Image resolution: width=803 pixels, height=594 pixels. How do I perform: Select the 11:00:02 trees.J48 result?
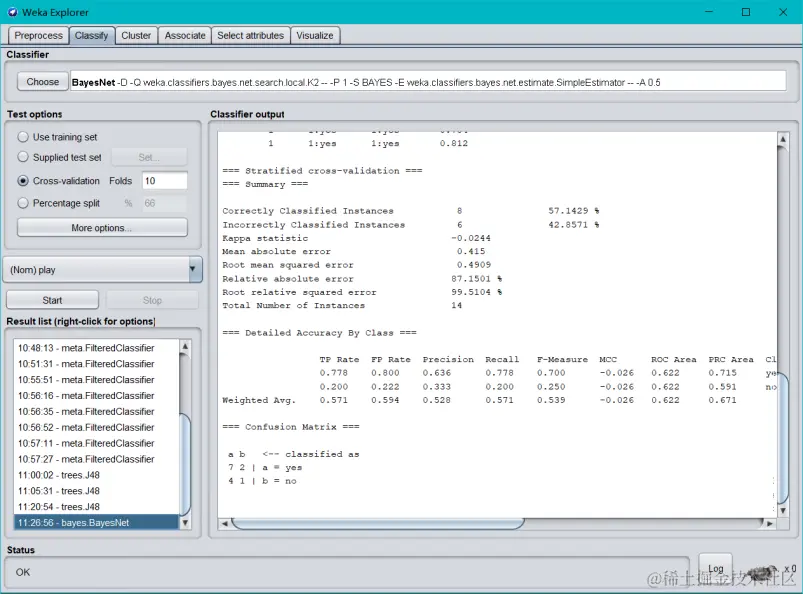pyautogui.click(x=96, y=475)
